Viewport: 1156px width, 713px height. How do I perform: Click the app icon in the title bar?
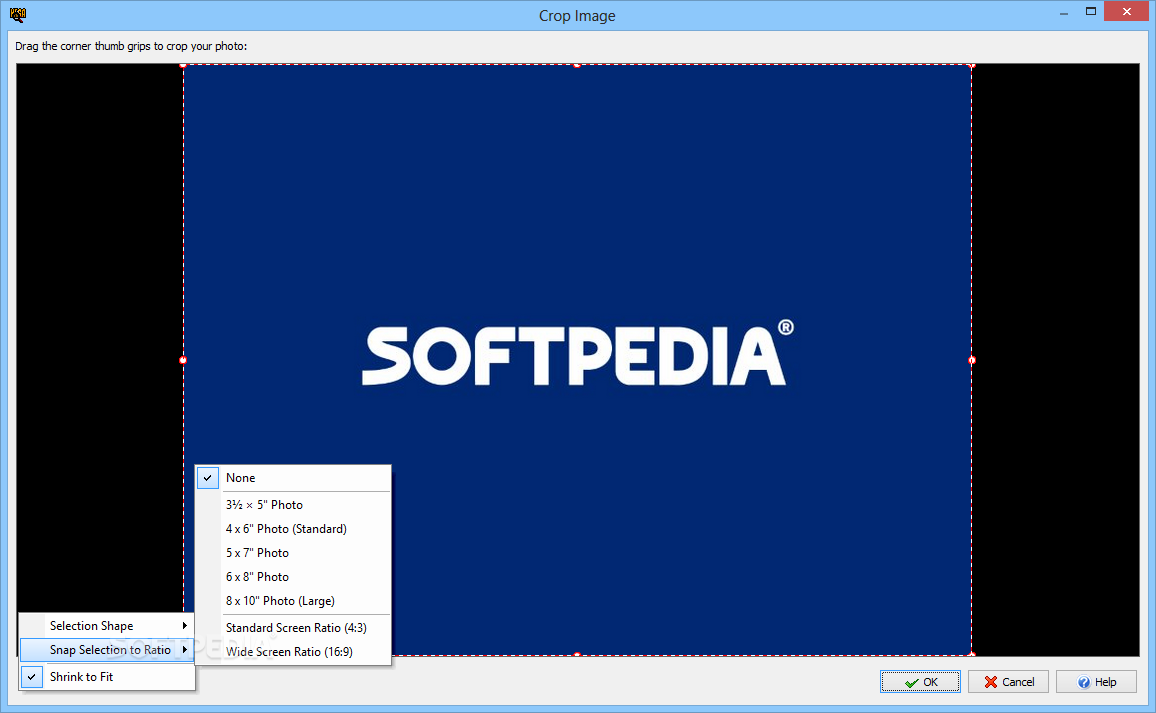(x=18, y=14)
